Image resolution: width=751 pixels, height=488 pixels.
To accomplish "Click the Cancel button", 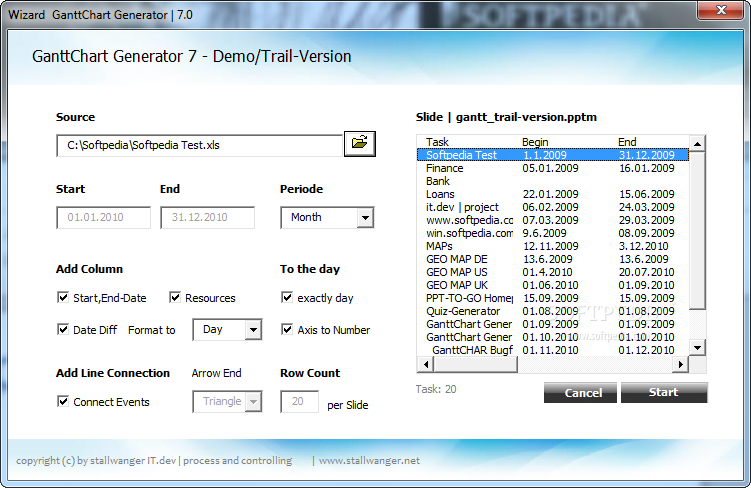I will pyautogui.click(x=580, y=393).
